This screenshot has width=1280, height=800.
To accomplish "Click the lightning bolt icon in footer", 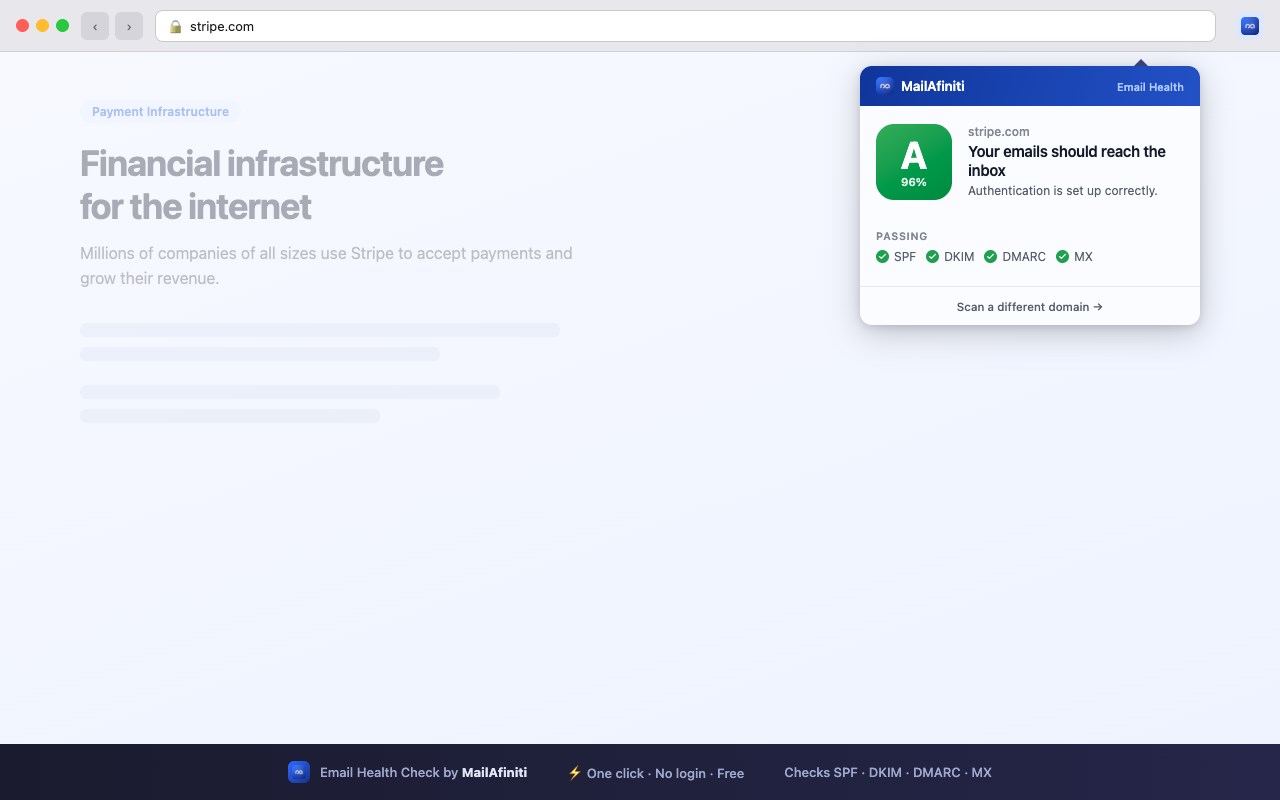I will [574, 772].
